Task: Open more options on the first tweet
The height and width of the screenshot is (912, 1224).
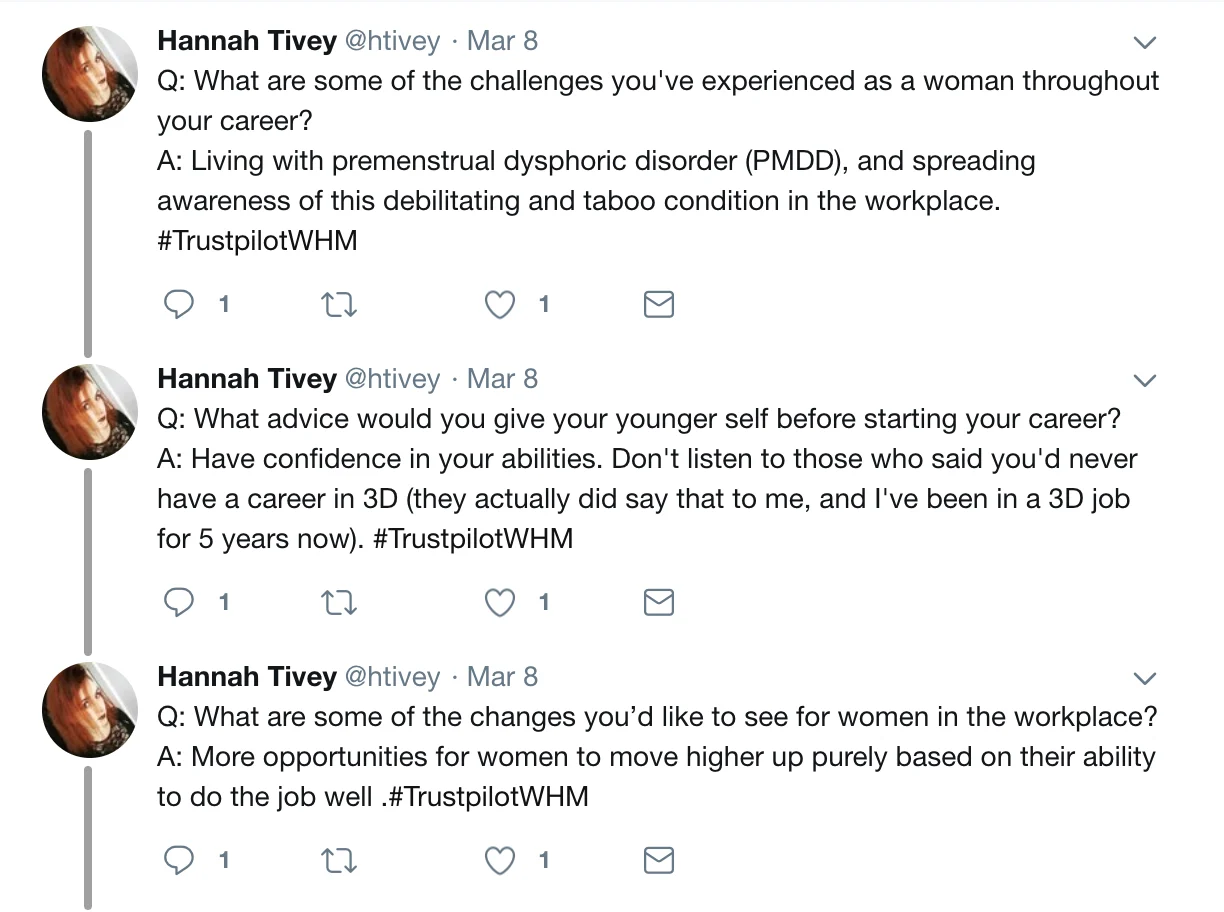Action: [1144, 43]
